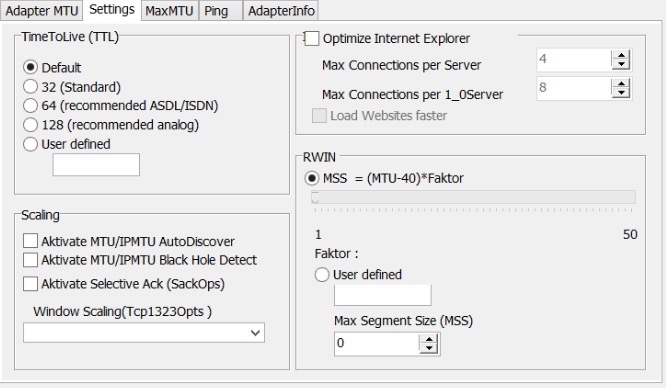This screenshot has height=388, width=666.
Task: Click the slider maximum label 50
Action: point(630,234)
